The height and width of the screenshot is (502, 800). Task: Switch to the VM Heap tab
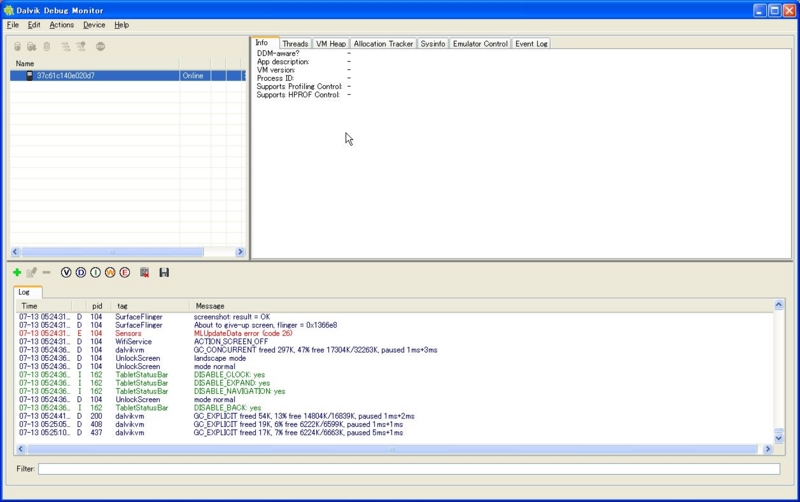click(331, 44)
